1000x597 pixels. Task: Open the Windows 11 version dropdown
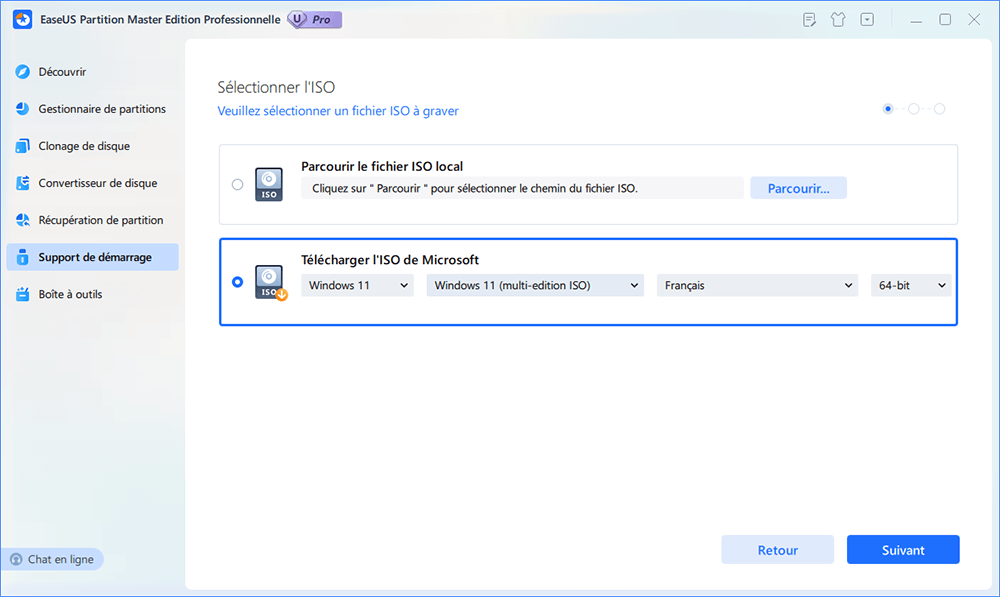click(357, 284)
